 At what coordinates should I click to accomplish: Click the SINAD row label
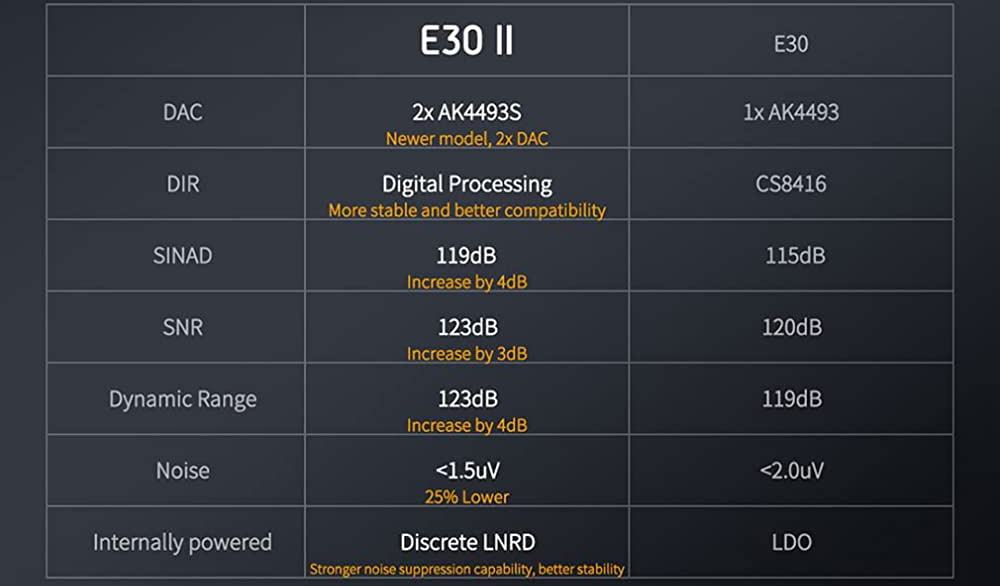pos(182,256)
